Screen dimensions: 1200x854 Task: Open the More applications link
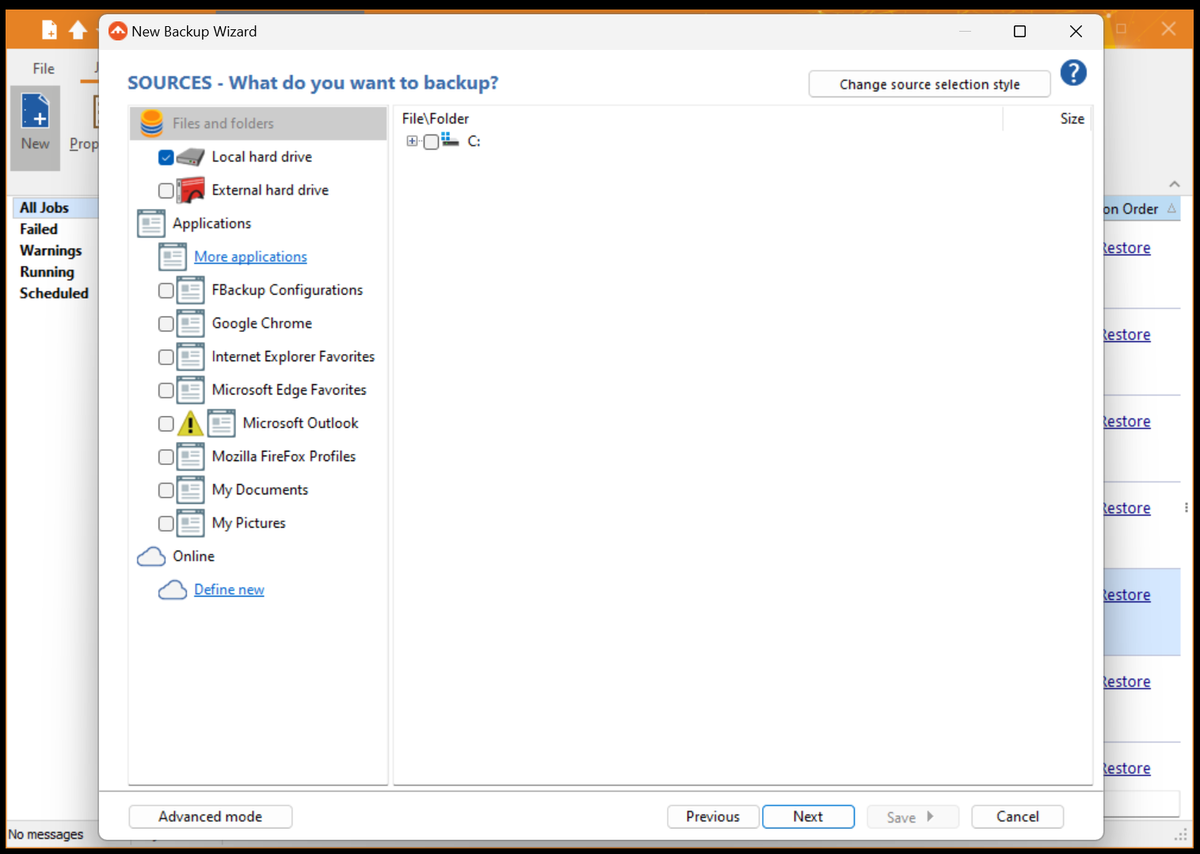(x=250, y=256)
